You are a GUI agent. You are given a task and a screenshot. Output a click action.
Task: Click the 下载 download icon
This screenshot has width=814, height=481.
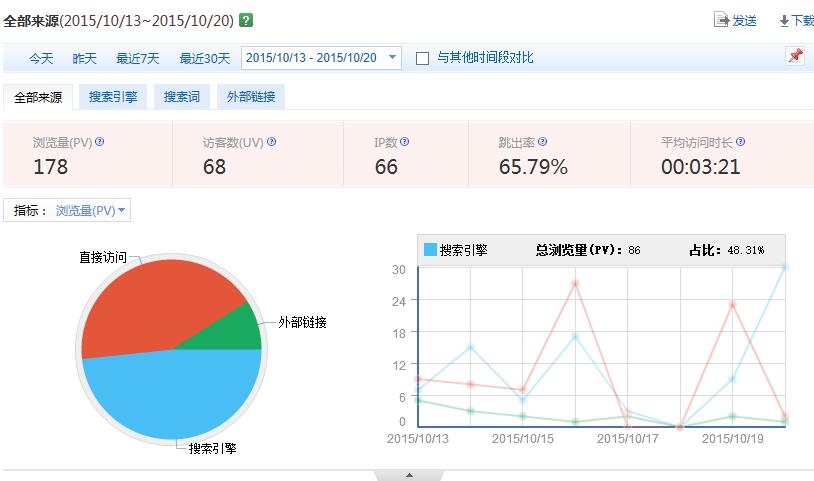click(x=784, y=20)
